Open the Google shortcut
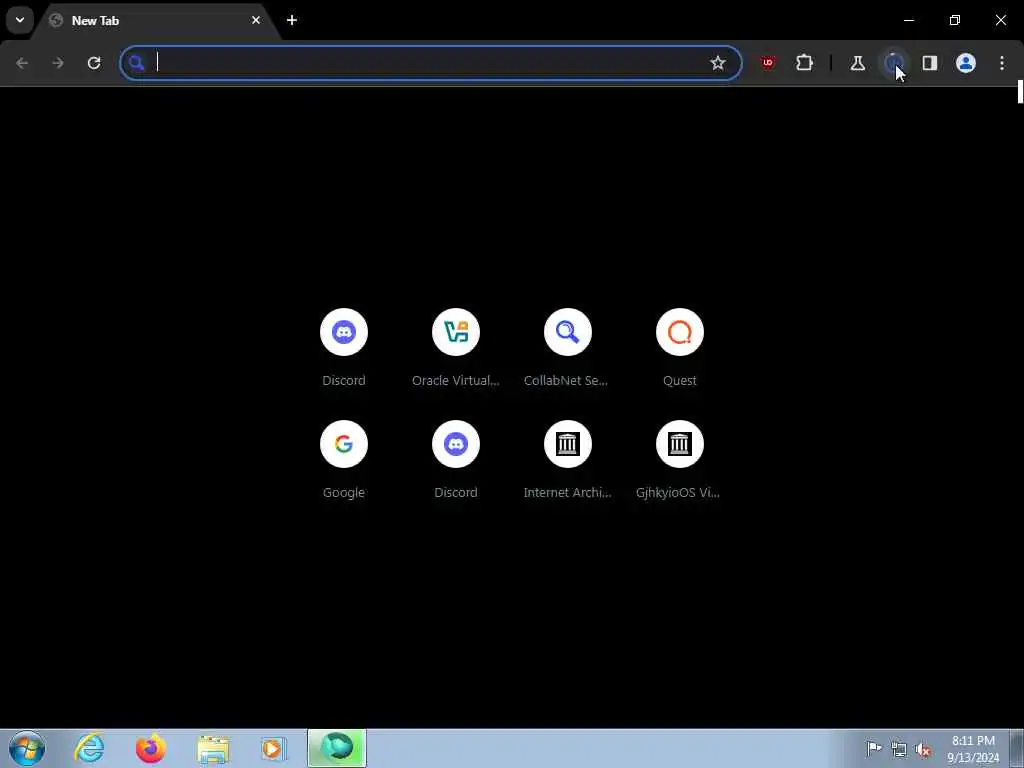The width and height of the screenshot is (1024, 768). click(x=344, y=460)
